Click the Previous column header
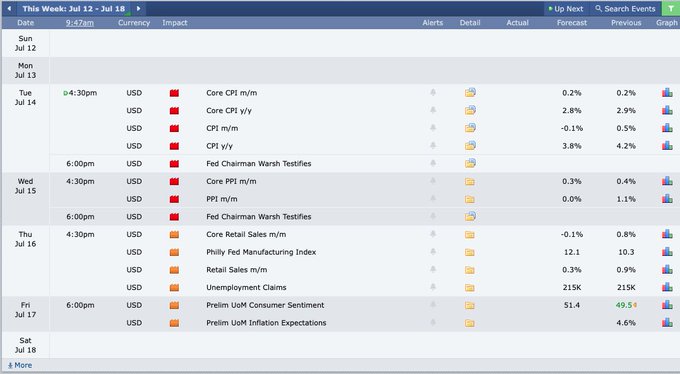This screenshot has width=680, height=374. click(x=626, y=23)
